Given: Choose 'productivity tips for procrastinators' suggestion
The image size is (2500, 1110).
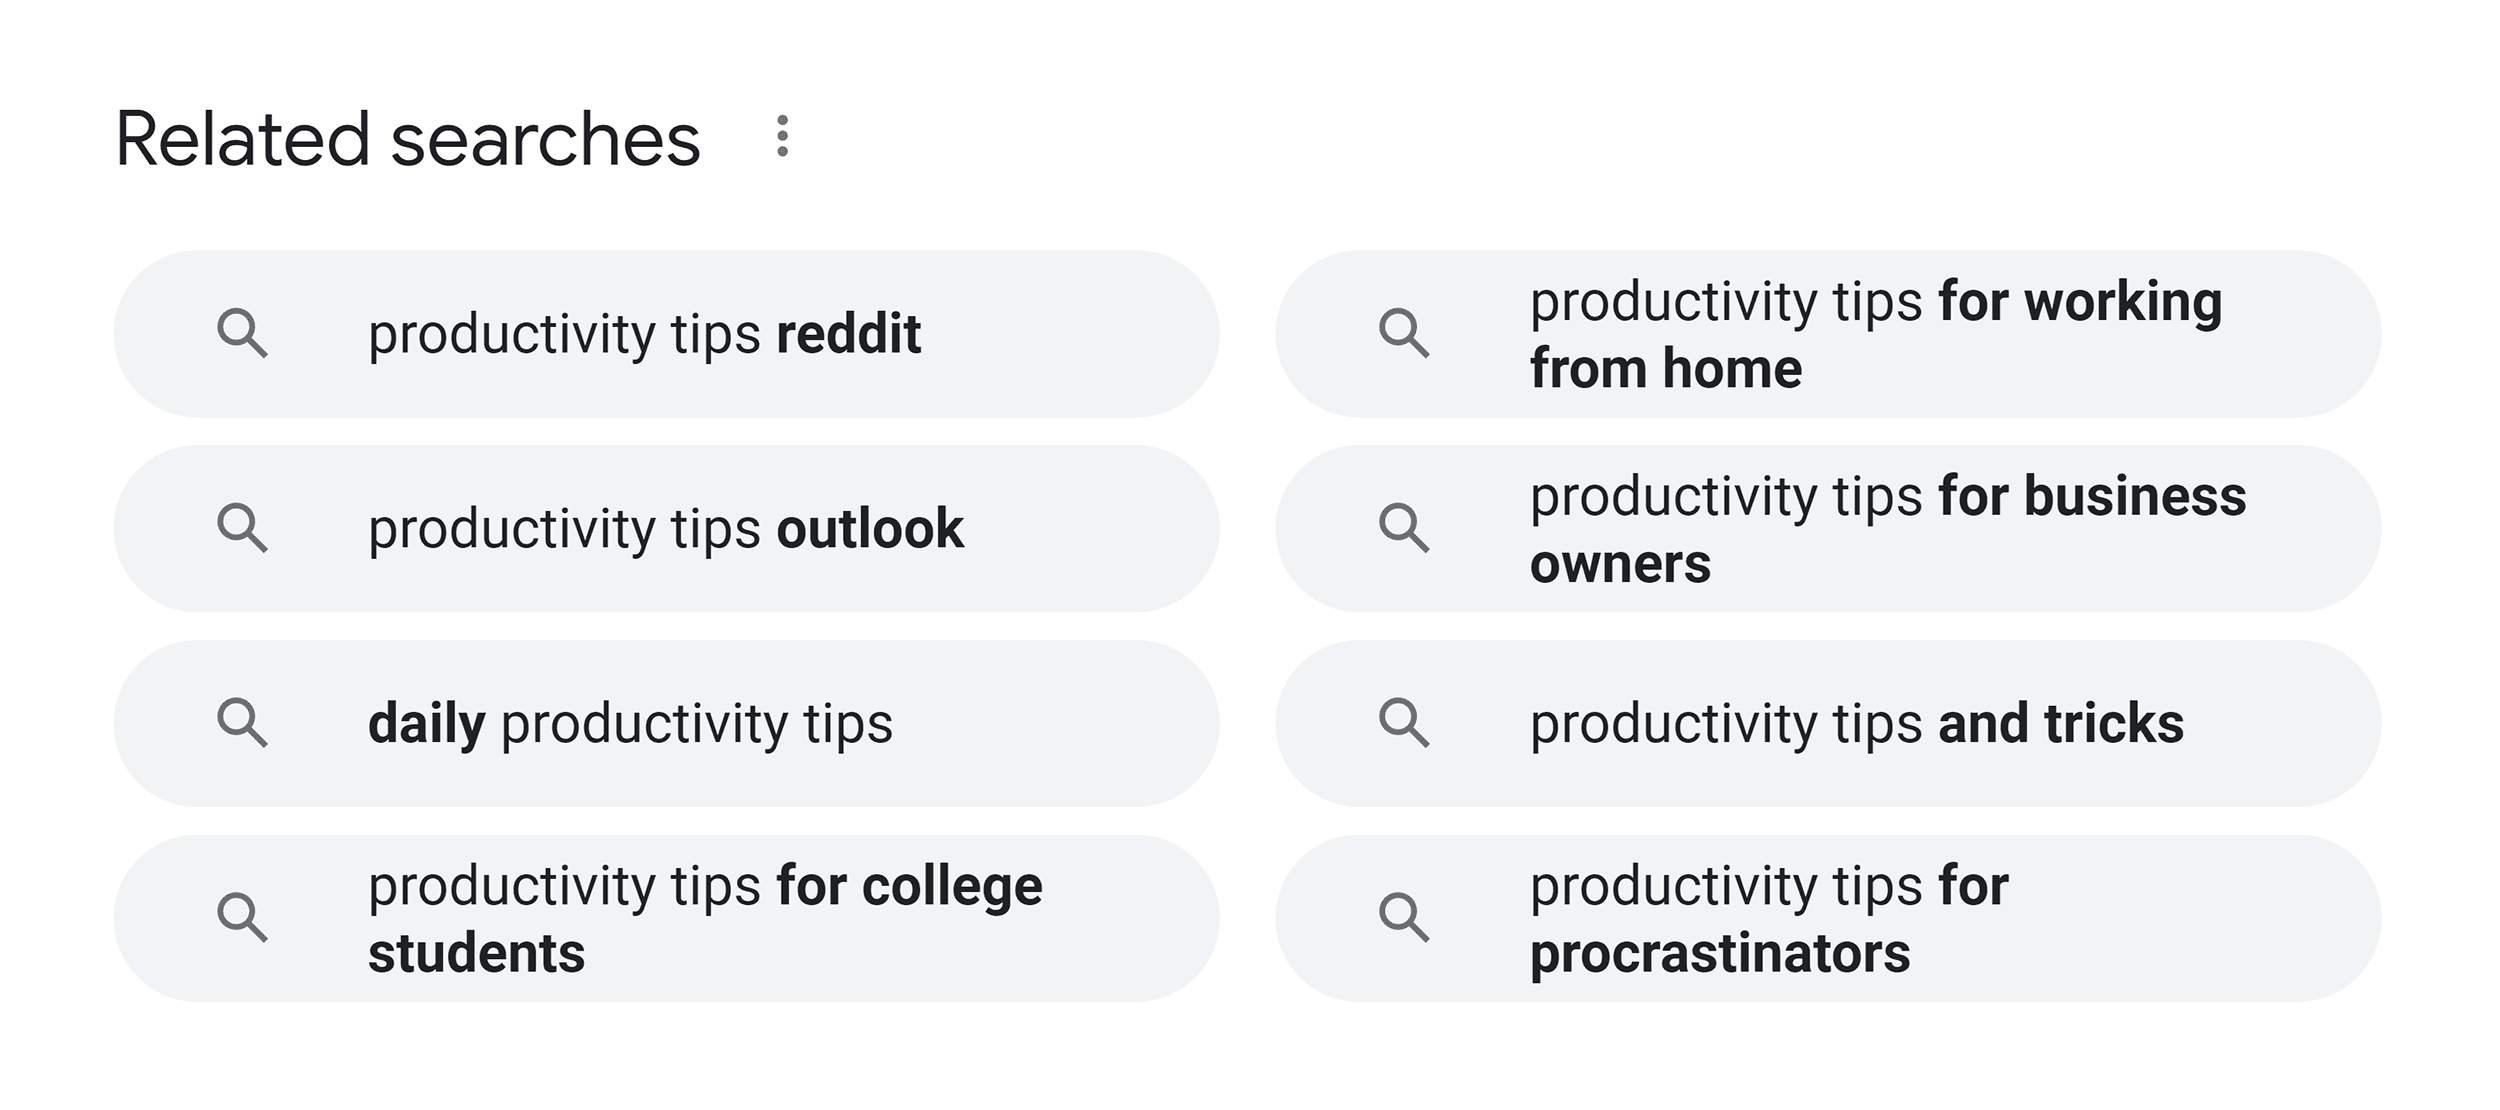Looking at the screenshot, I should 1828,918.
